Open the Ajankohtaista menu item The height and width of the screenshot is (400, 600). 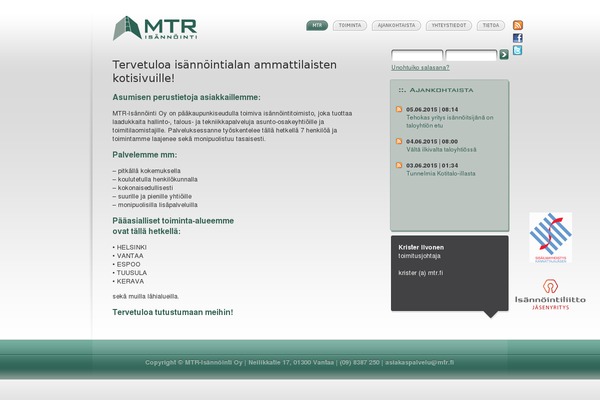(x=396, y=26)
